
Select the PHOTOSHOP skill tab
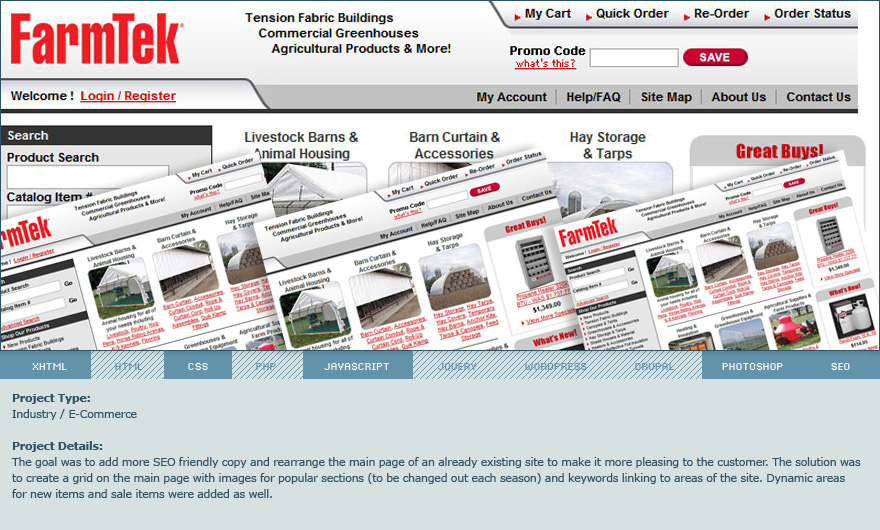click(x=752, y=366)
